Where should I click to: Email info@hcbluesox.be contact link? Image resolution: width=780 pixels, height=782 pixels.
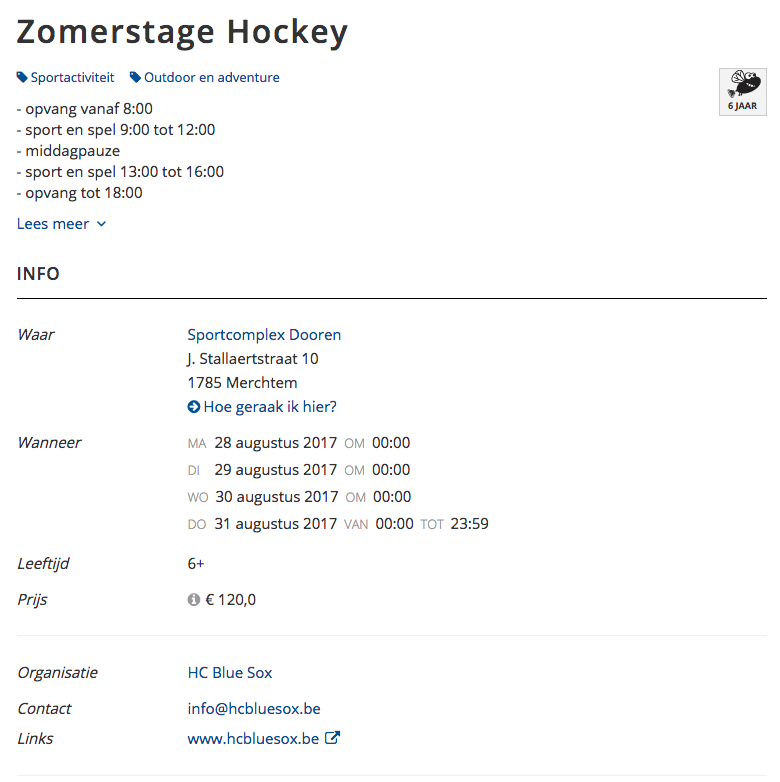pos(254,709)
